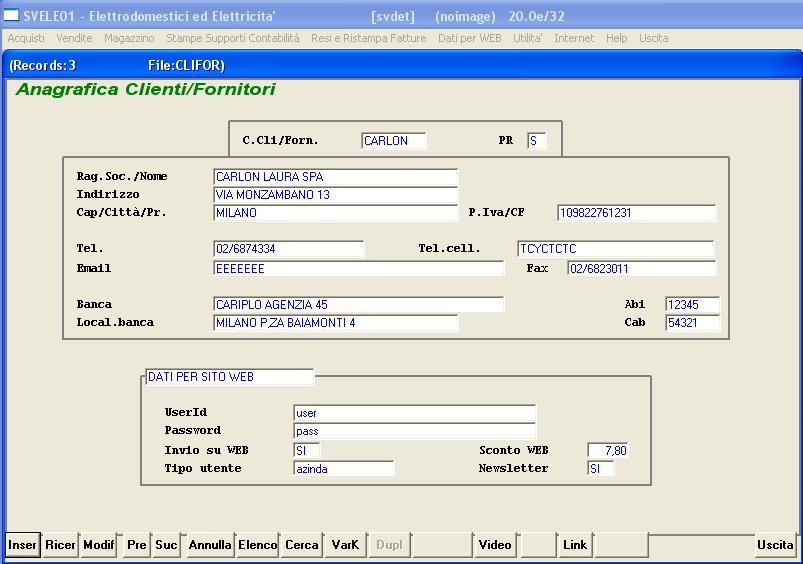The height and width of the screenshot is (564, 803).
Task: Click the UserId field containing user
Action: point(414,413)
